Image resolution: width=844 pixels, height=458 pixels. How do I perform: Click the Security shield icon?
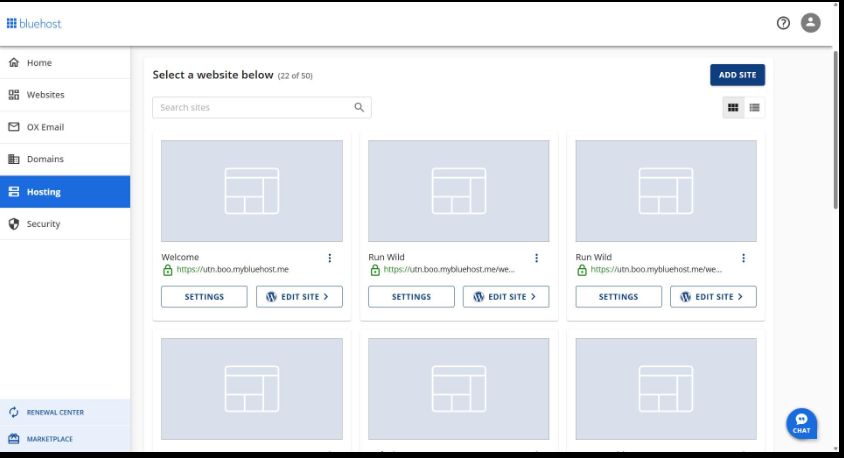click(14, 224)
